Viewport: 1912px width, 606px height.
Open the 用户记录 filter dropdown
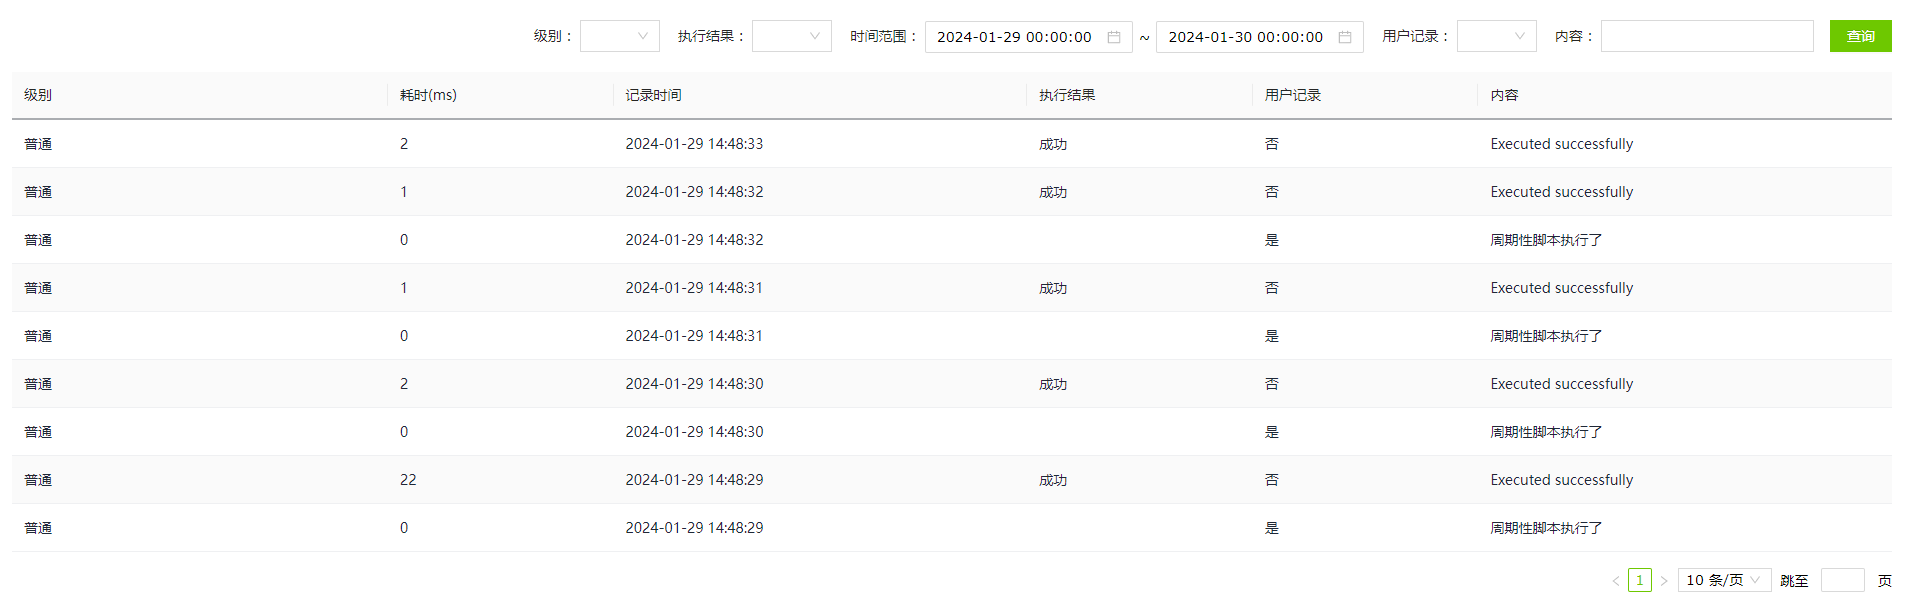pyautogui.click(x=1496, y=36)
